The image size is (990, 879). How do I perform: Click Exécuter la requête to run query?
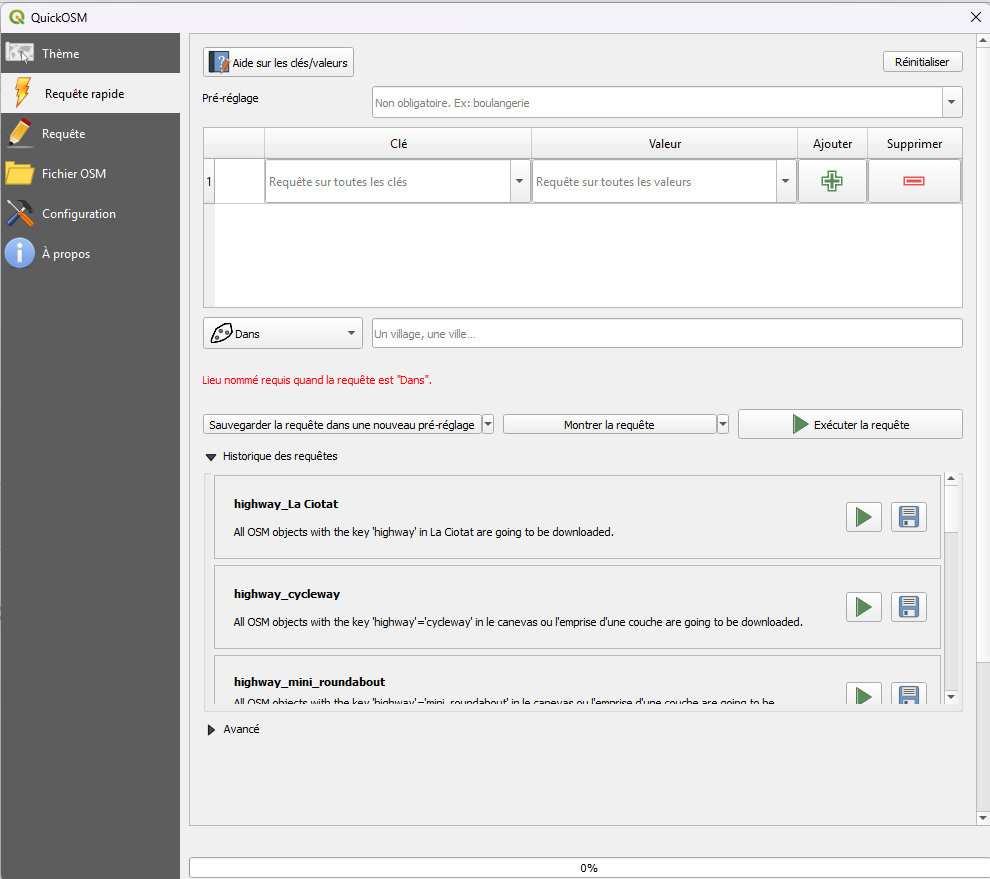tap(850, 424)
